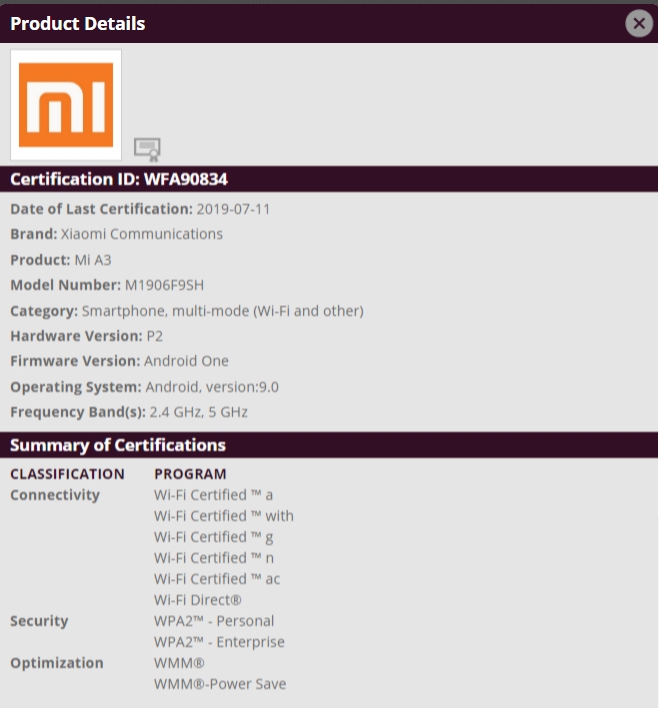This screenshot has height=708, width=659.
Task: Select the Android One firmware text
Action: click(186, 361)
